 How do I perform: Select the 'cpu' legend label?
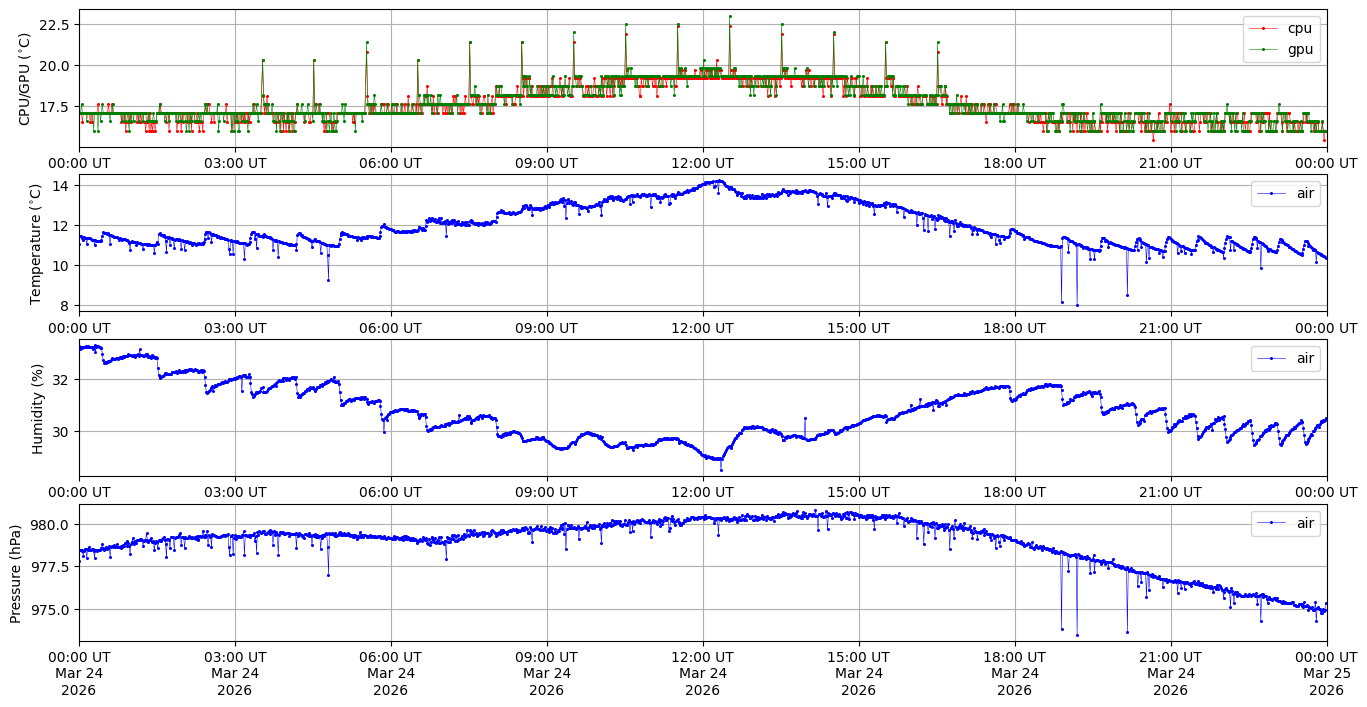pyautogui.click(x=1299, y=28)
